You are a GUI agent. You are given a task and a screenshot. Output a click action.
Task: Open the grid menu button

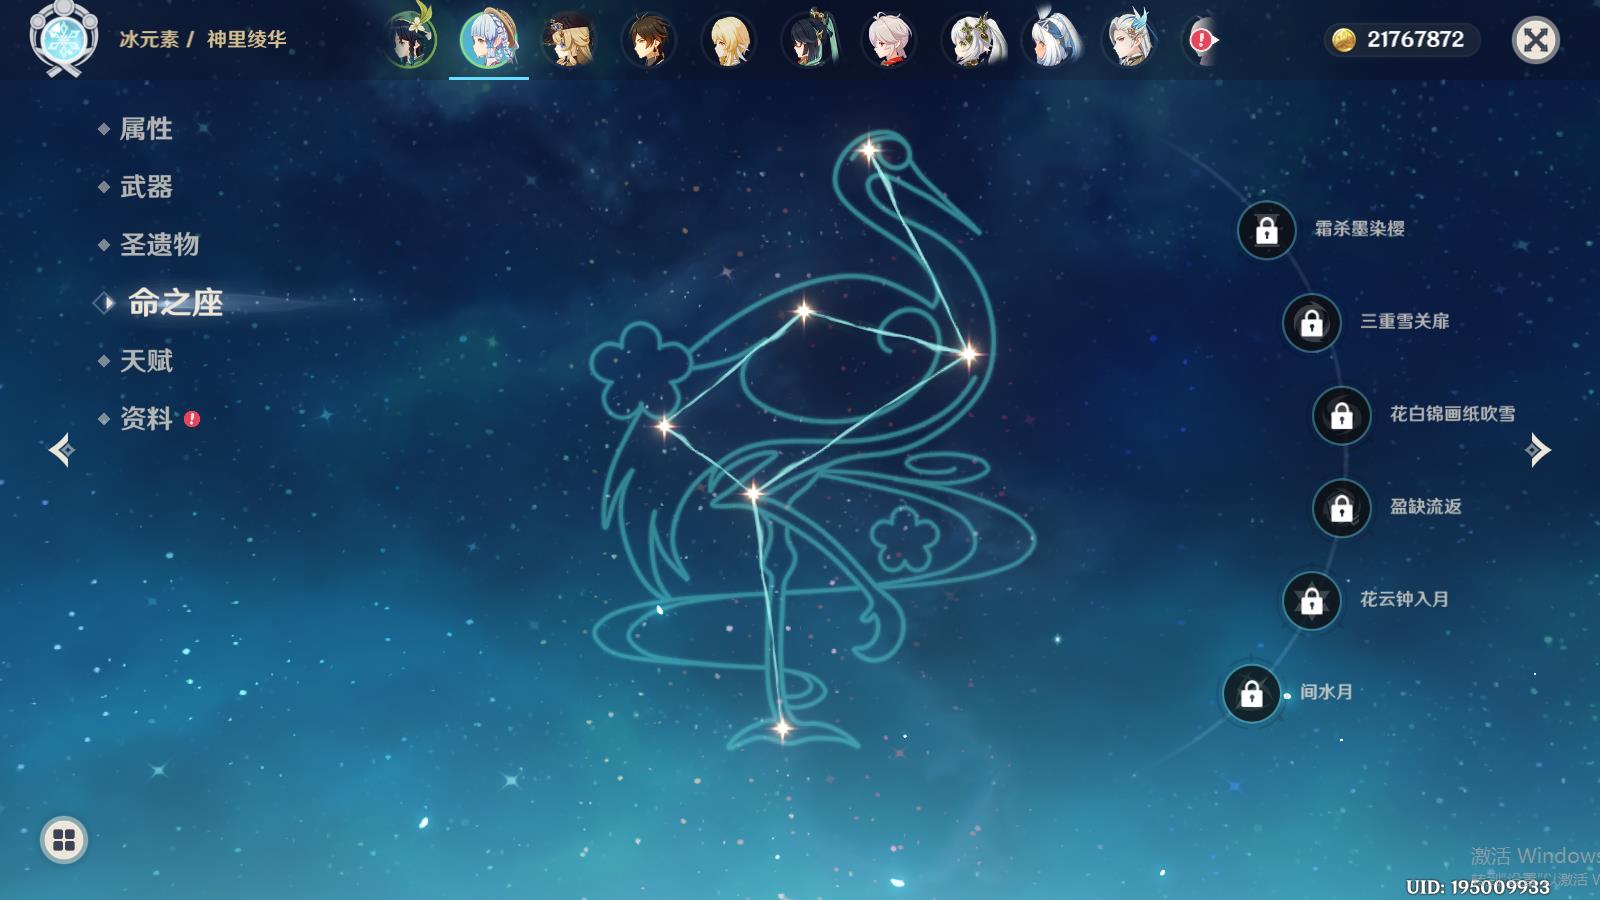[x=64, y=840]
